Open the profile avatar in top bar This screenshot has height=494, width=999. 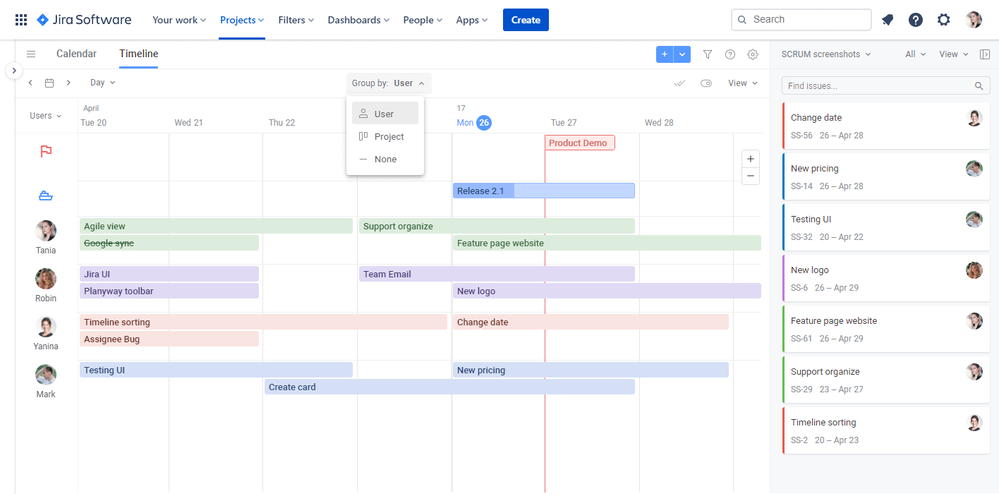pyautogui.click(x=974, y=20)
